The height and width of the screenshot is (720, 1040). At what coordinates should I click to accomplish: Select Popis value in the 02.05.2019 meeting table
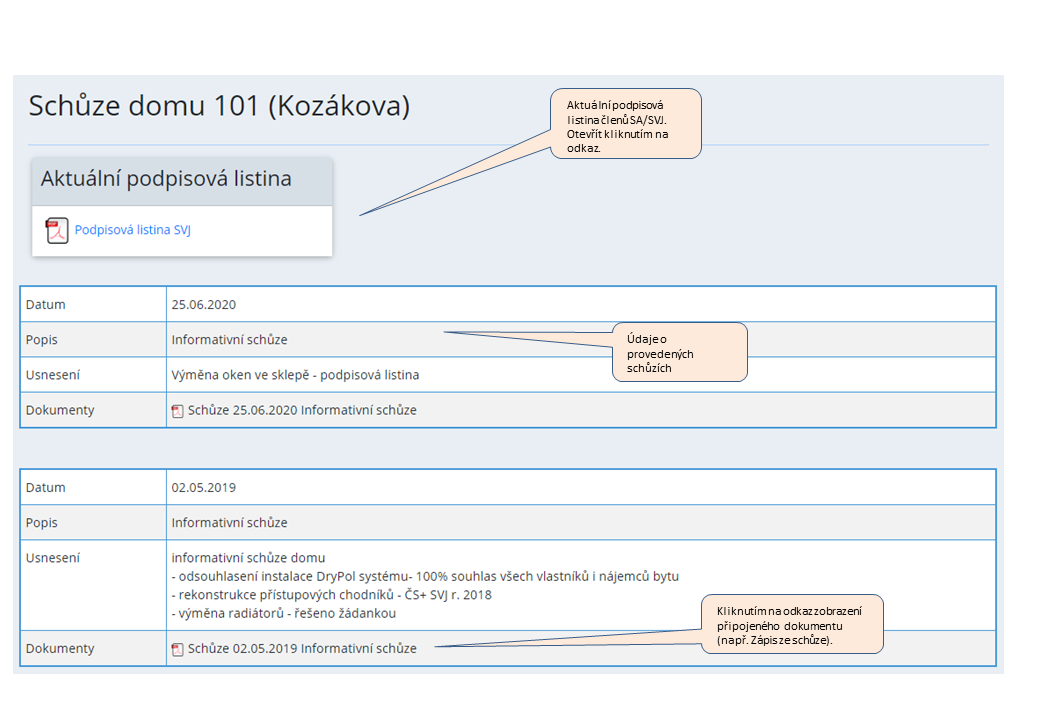click(x=229, y=523)
